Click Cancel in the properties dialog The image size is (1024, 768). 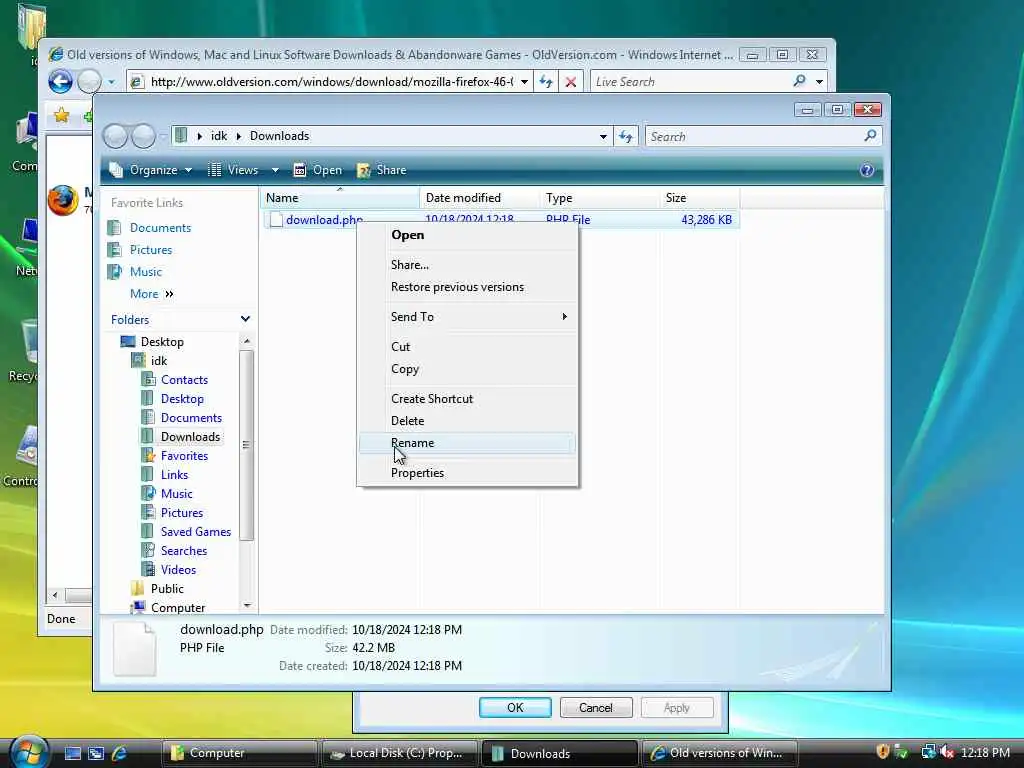(x=596, y=707)
